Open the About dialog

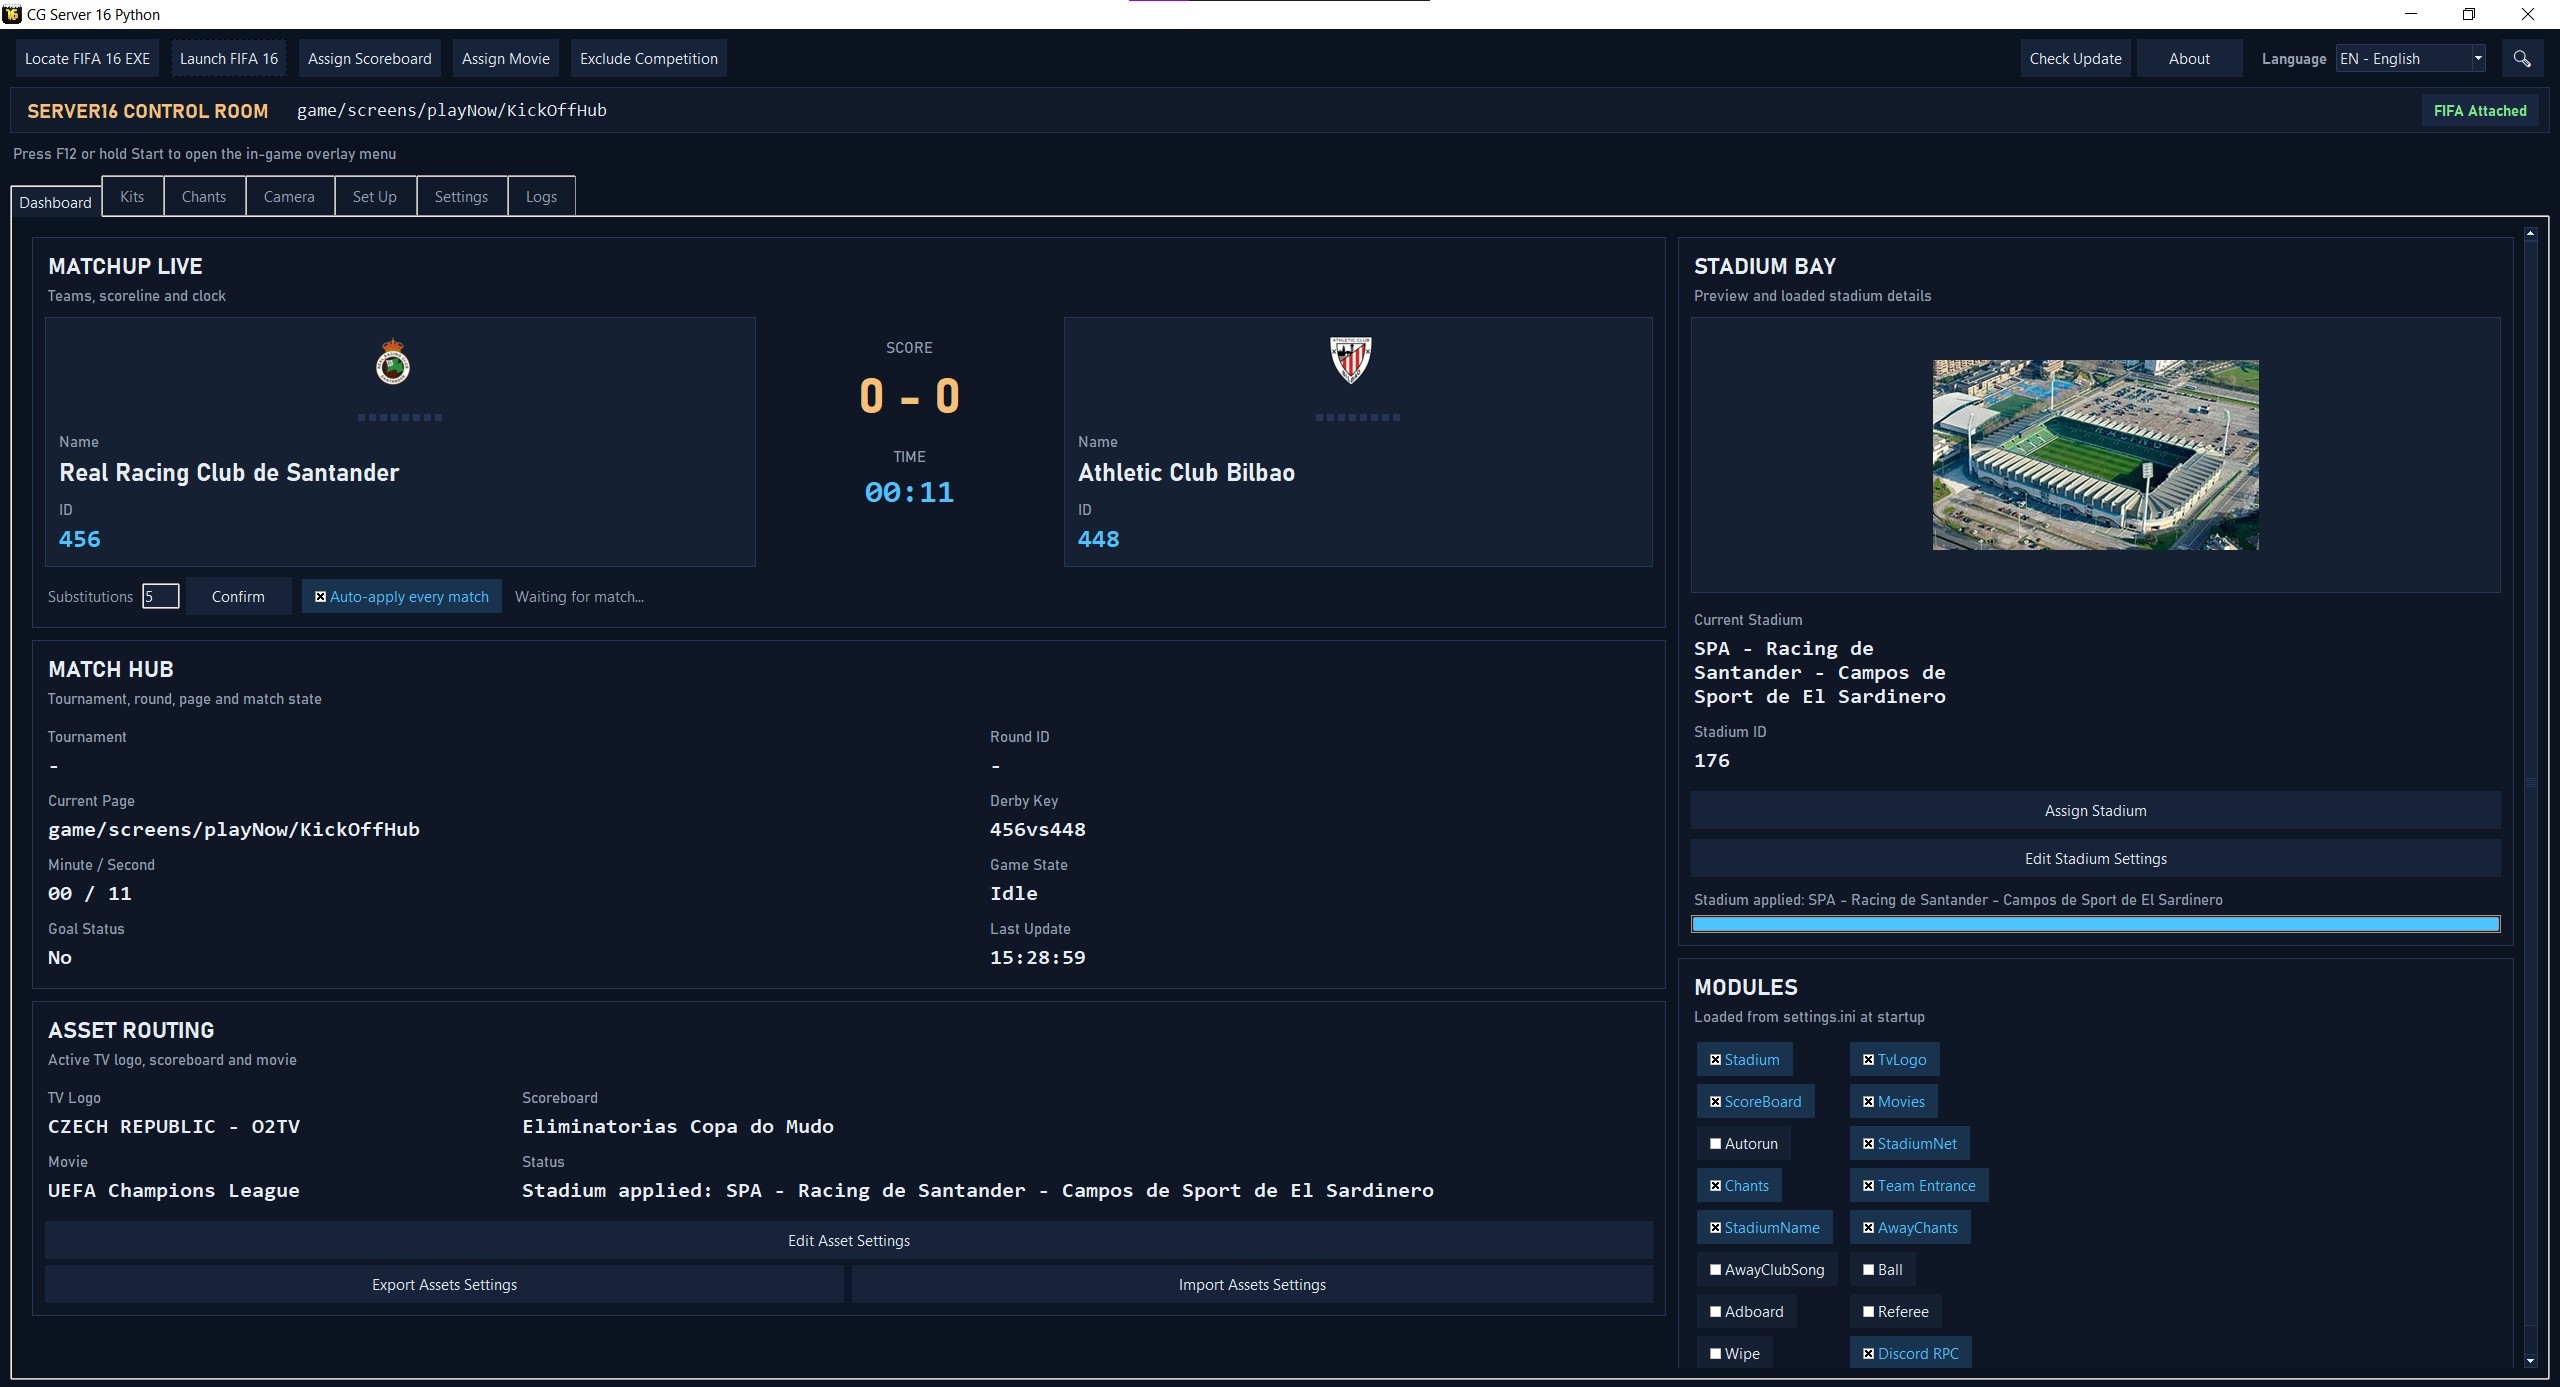coord(2189,59)
